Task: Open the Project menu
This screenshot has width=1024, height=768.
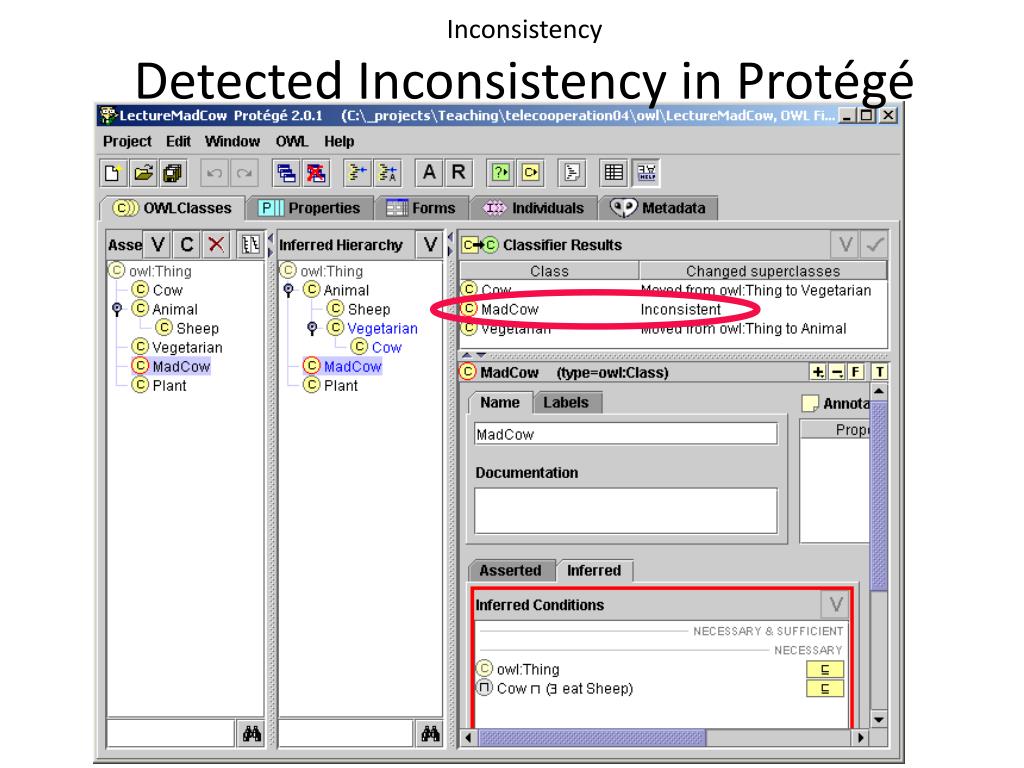Action: (x=127, y=141)
